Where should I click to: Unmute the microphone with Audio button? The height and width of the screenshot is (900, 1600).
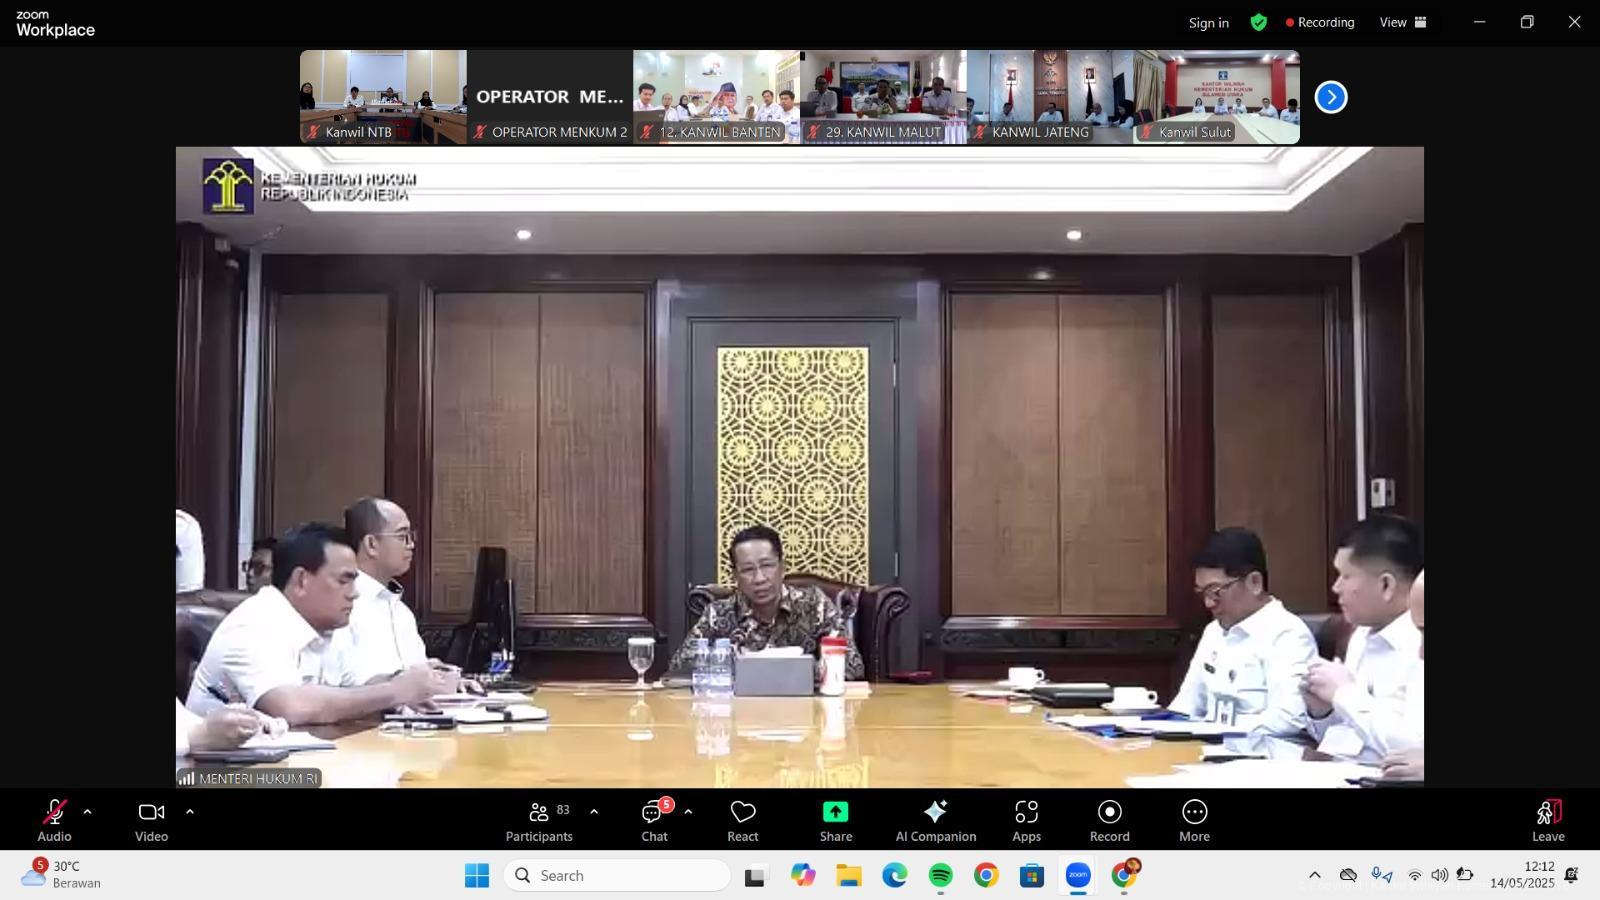coord(54,820)
